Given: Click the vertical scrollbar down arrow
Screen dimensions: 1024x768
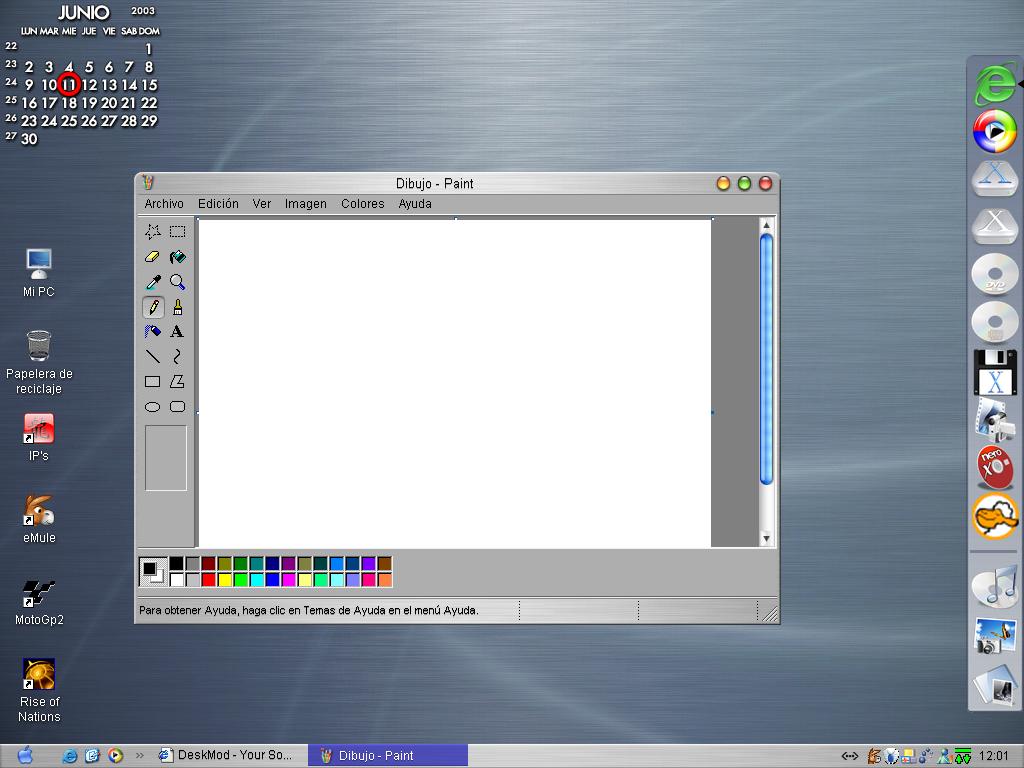Looking at the screenshot, I should click(x=767, y=539).
